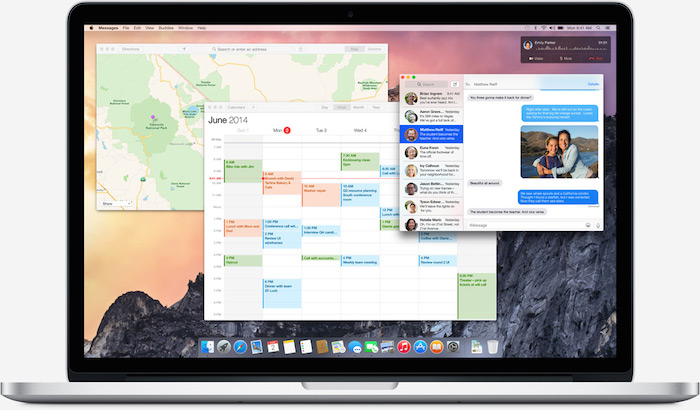
Task: Open Reminders icon in the Dock
Action: (306, 347)
